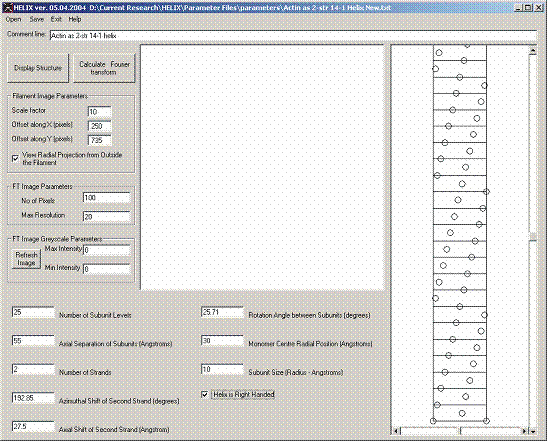
Task: Click the vertical scrollbar thumb
Action: (x=533, y=238)
